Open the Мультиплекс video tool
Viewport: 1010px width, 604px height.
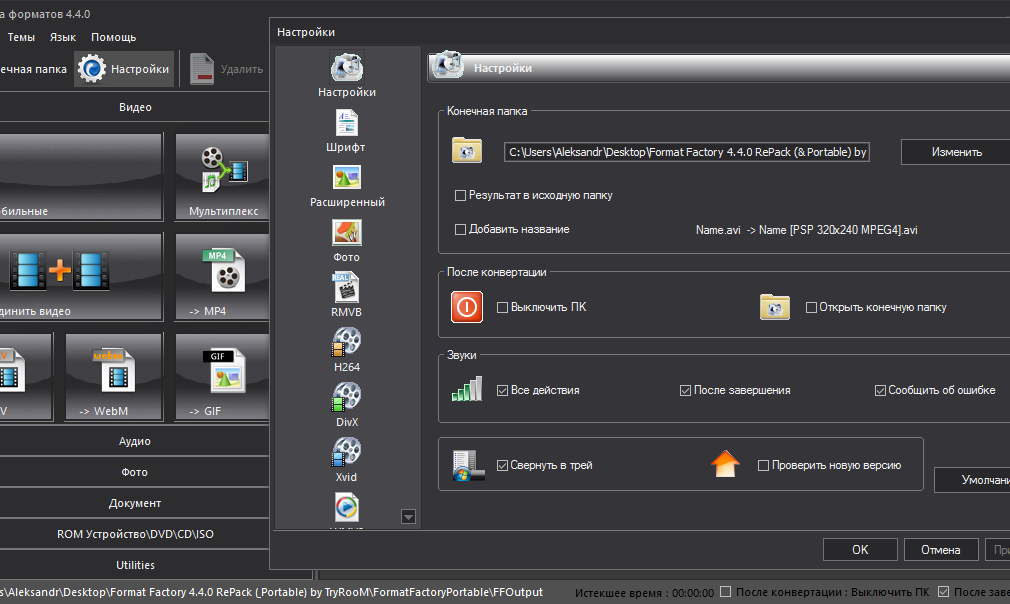pyautogui.click(x=223, y=177)
